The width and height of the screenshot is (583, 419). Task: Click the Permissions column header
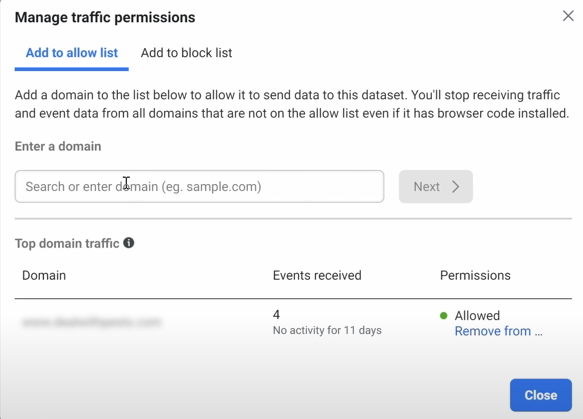475,275
